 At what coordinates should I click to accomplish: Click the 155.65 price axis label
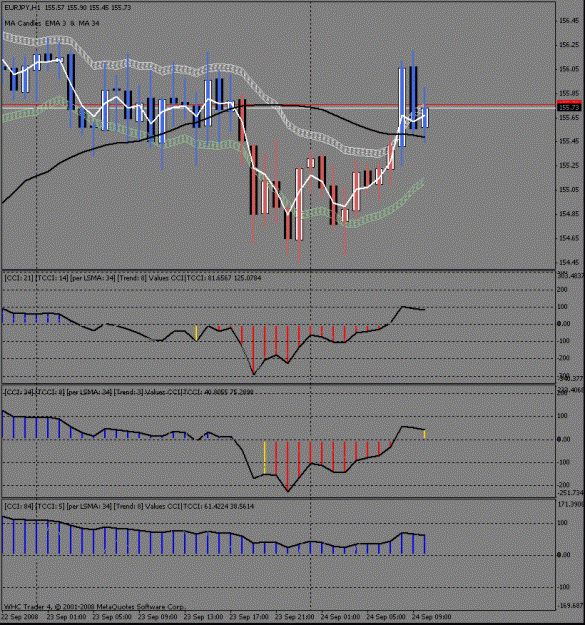(x=569, y=118)
